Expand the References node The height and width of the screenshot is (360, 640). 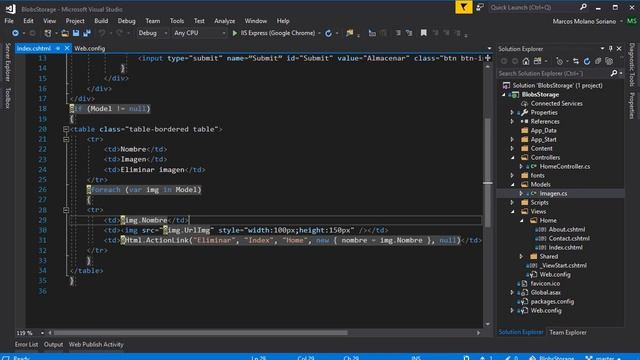click(512, 121)
